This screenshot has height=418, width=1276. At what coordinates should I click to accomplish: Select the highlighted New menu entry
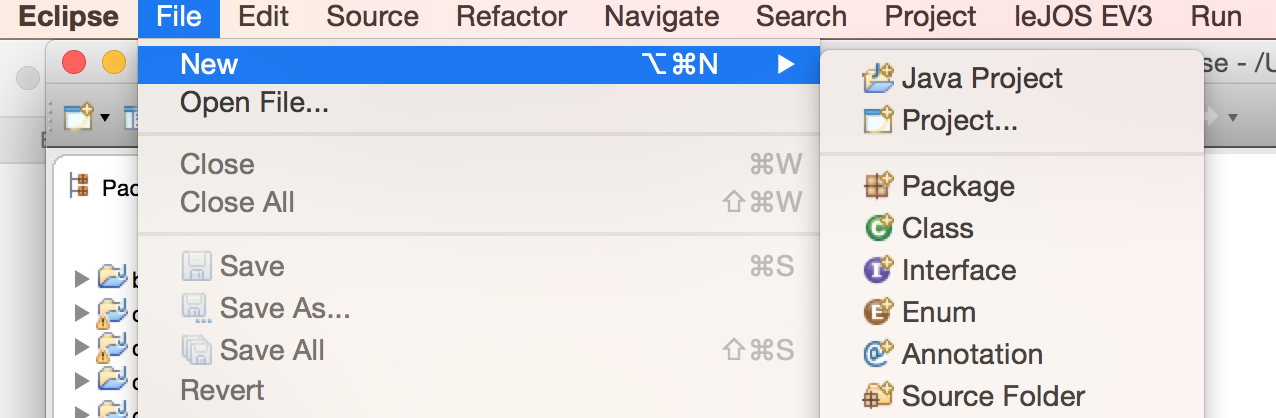click(x=209, y=65)
